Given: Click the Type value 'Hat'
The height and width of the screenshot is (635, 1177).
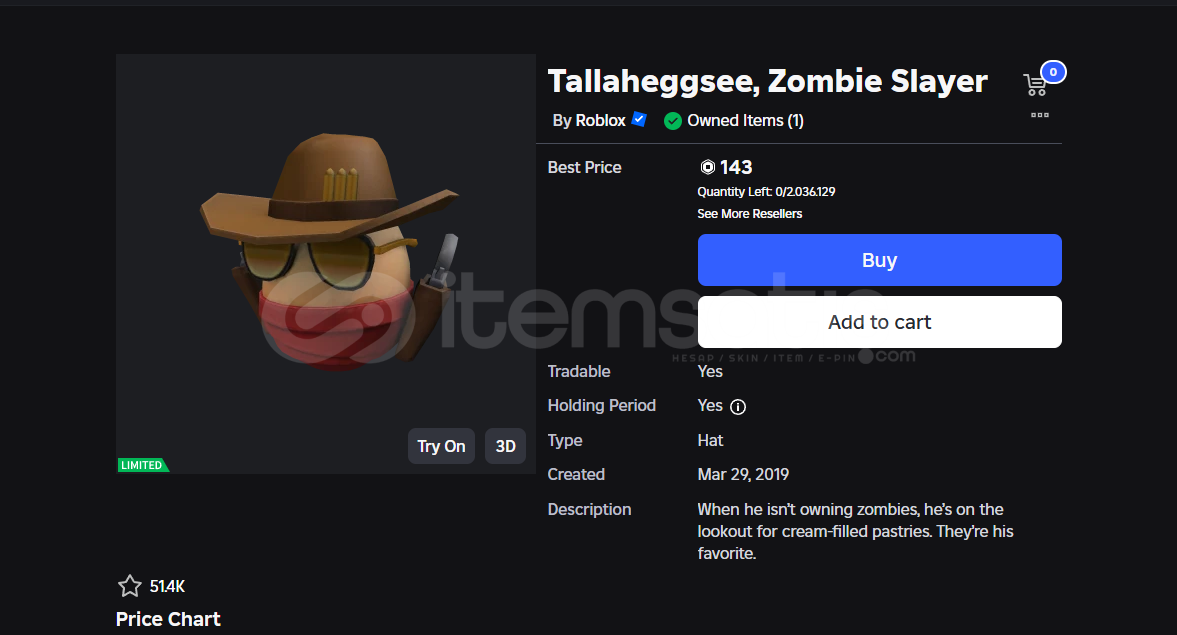Looking at the screenshot, I should point(710,441).
